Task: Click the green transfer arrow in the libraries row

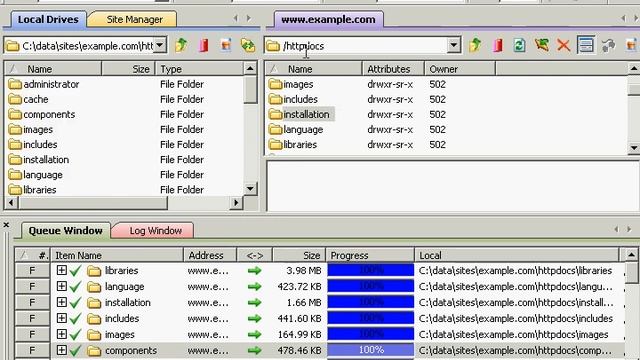Action: click(x=254, y=271)
